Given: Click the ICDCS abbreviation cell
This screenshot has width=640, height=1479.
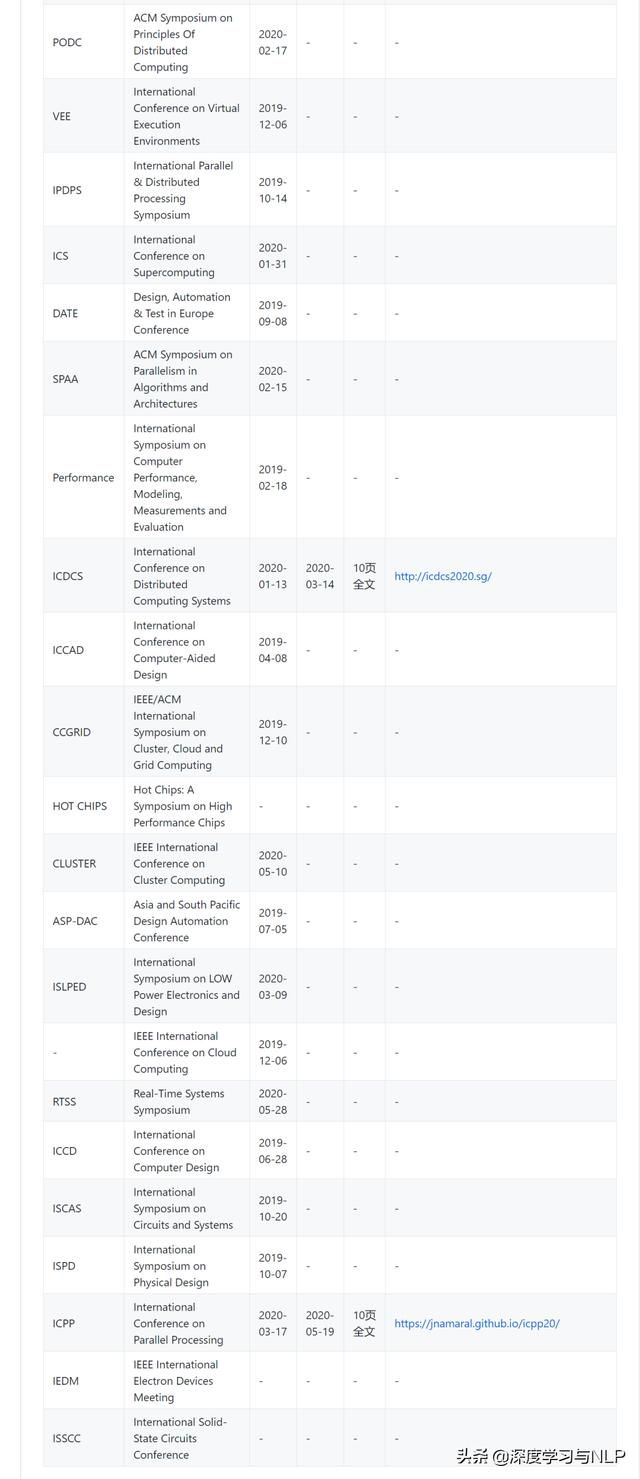Looking at the screenshot, I should tap(68, 576).
